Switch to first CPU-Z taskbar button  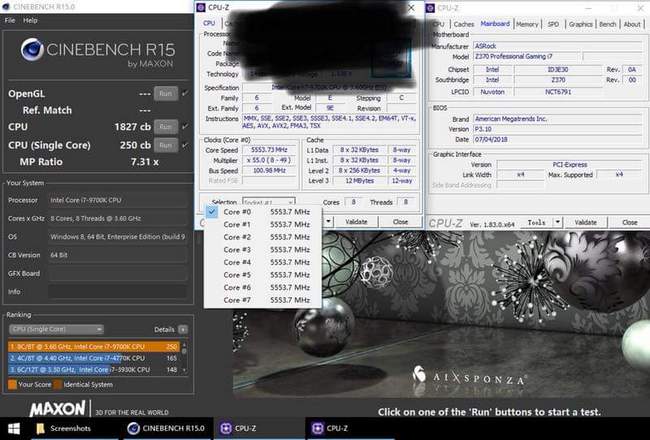click(x=259, y=428)
